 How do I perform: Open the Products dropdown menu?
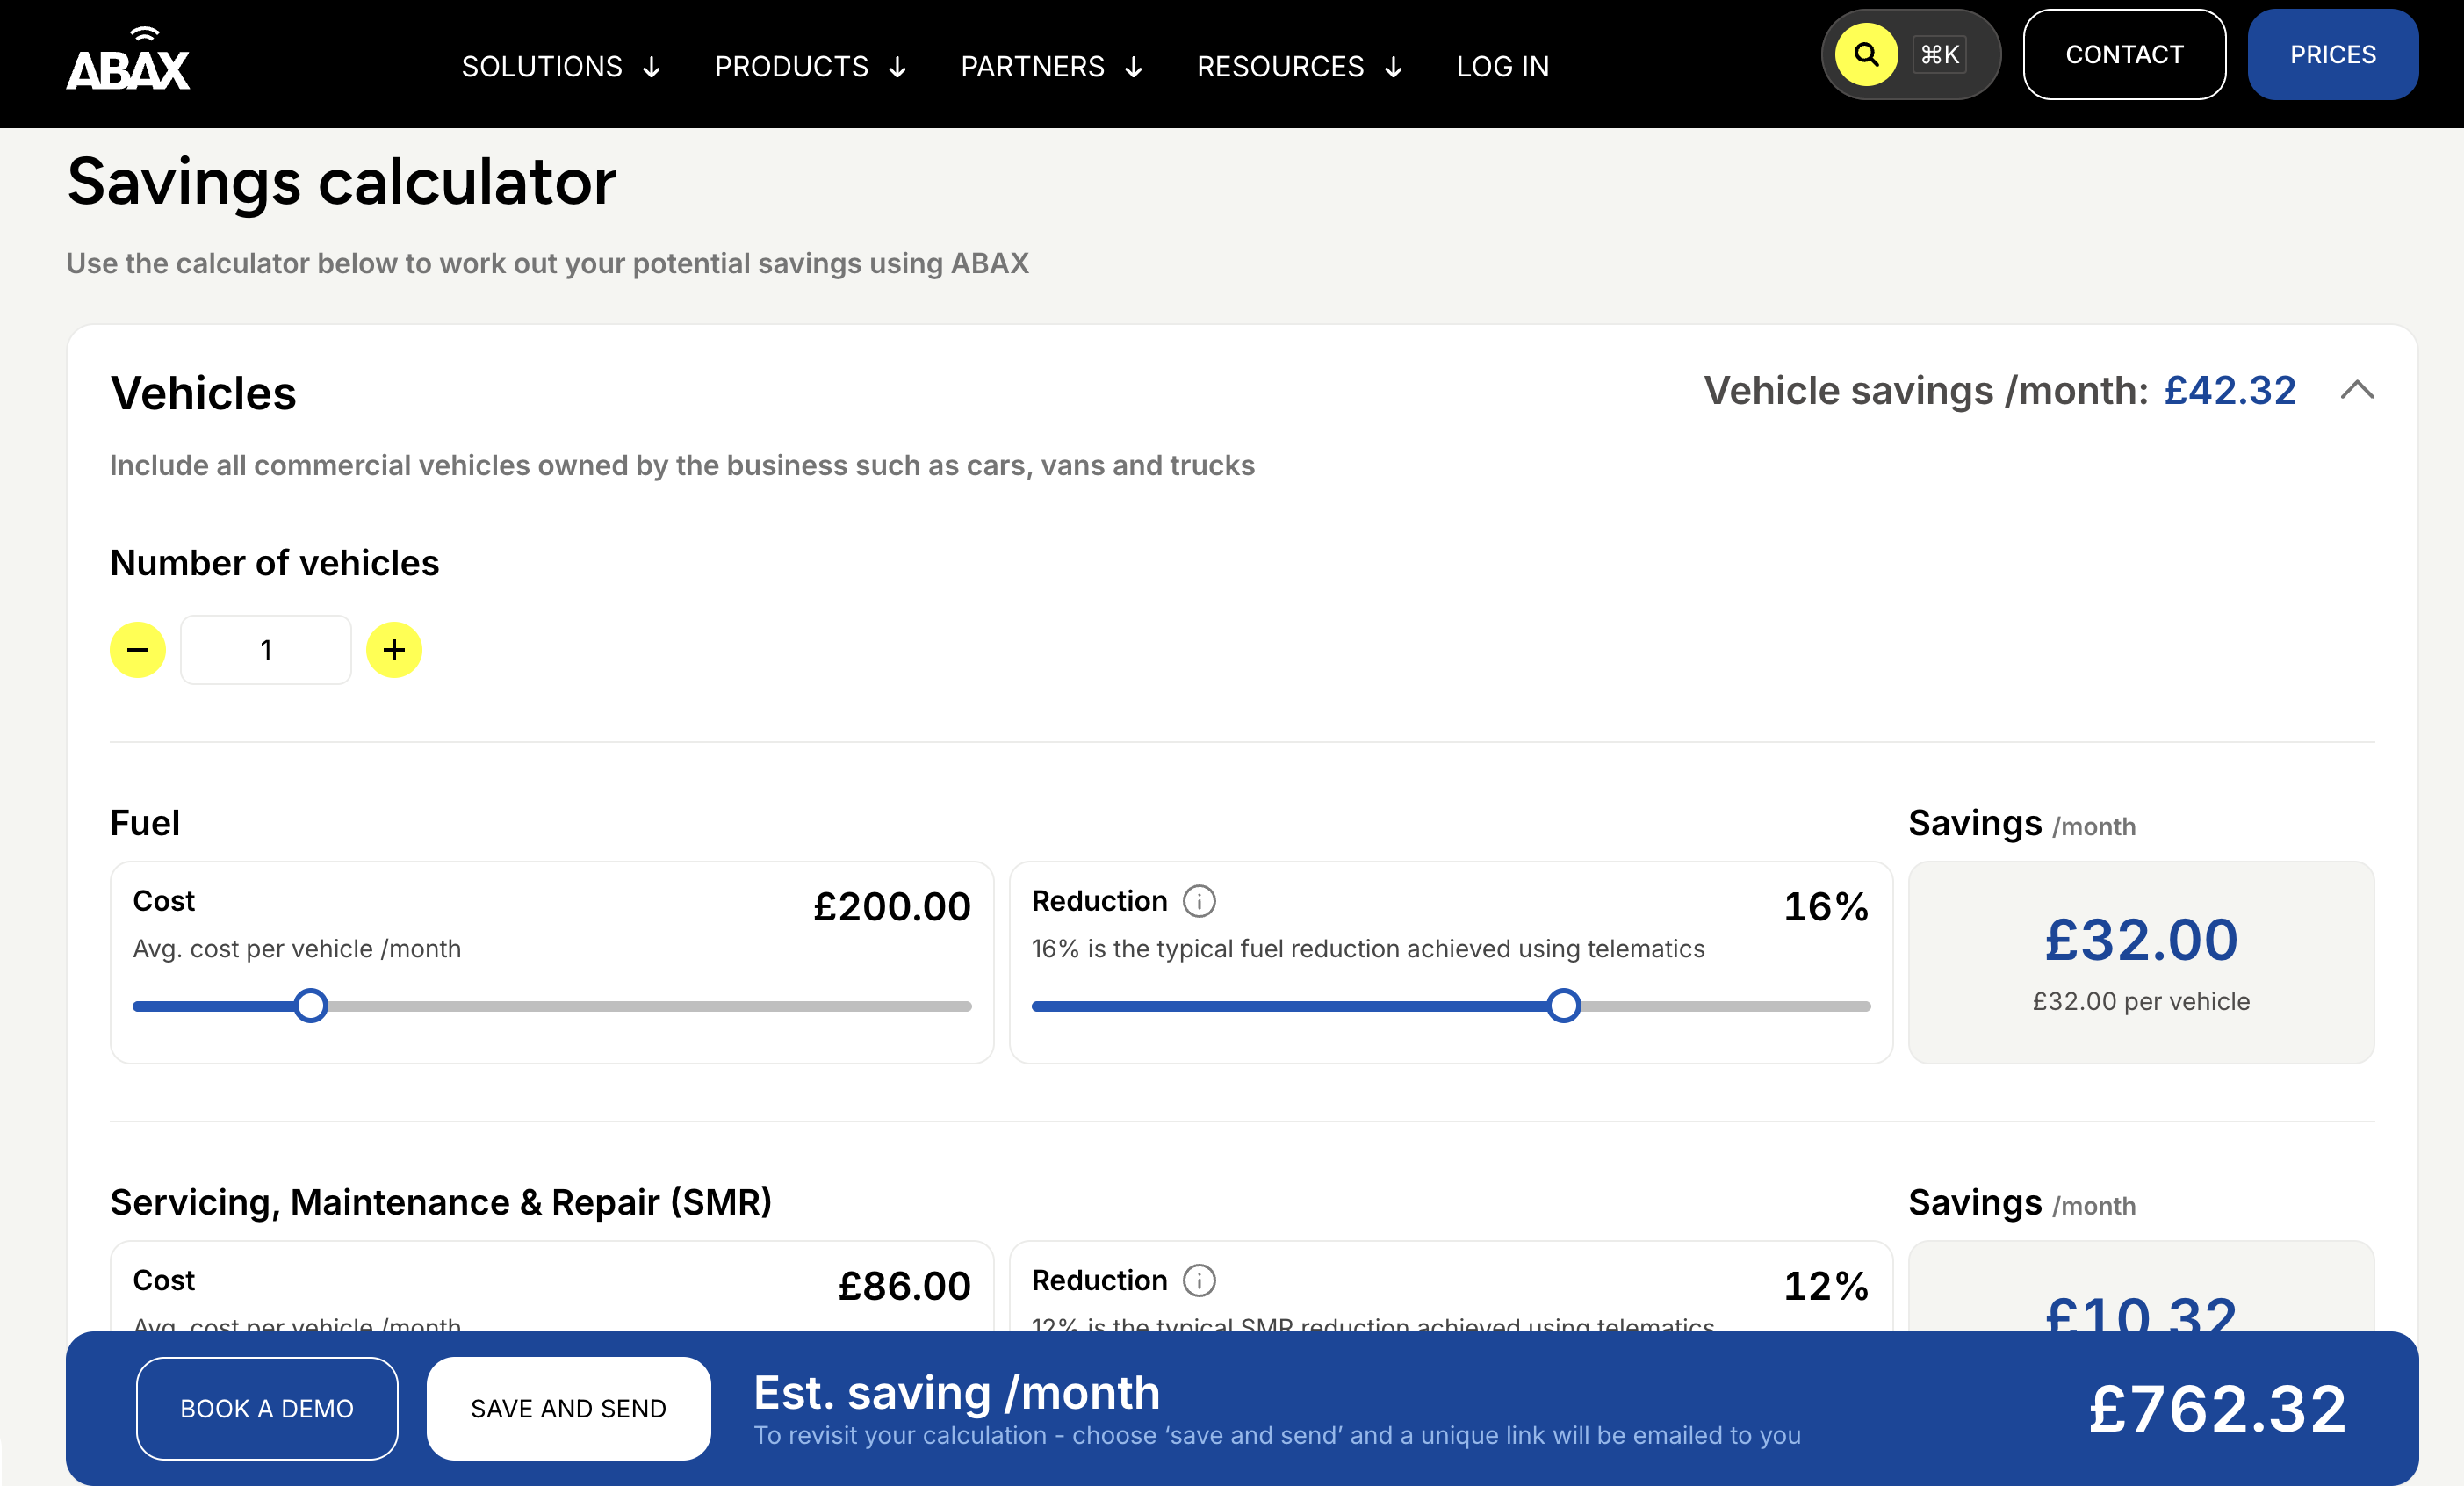tap(811, 66)
